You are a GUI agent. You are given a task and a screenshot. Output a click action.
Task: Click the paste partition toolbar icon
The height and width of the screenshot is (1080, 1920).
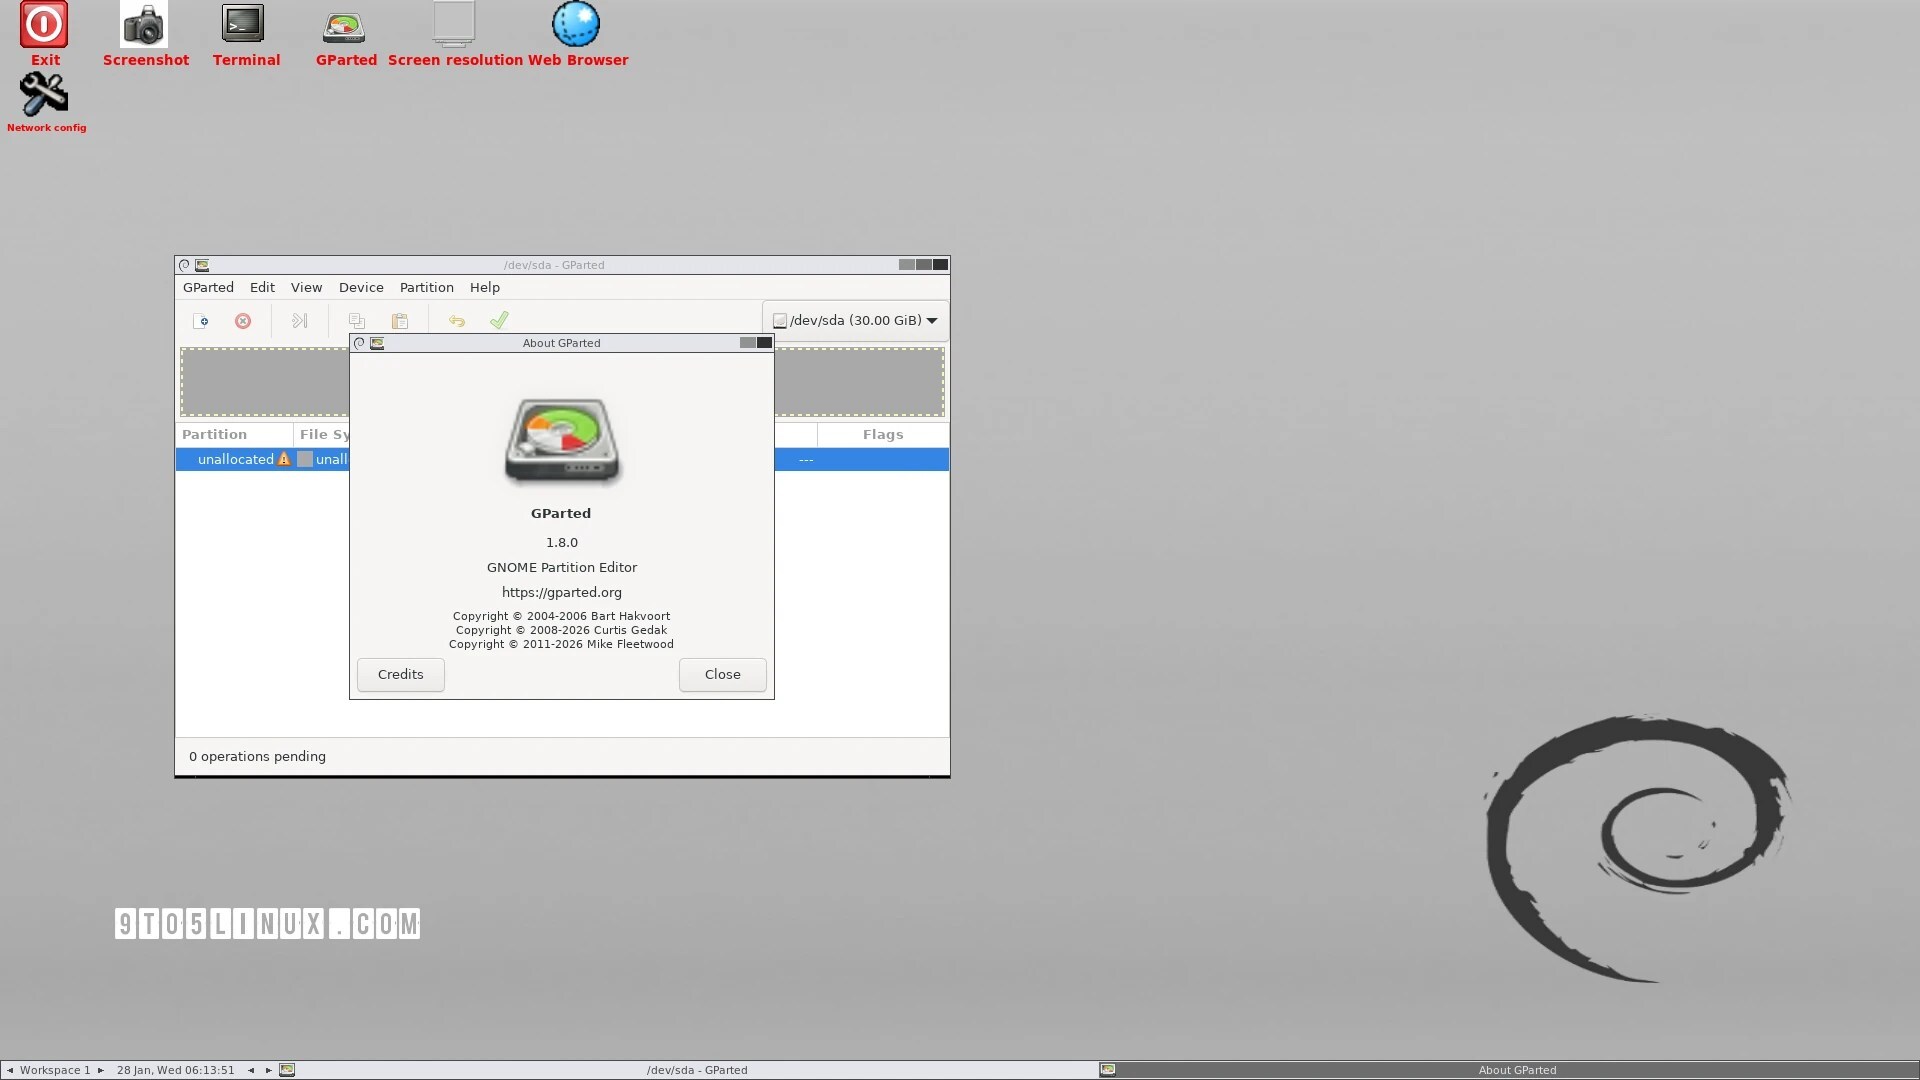point(400,320)
